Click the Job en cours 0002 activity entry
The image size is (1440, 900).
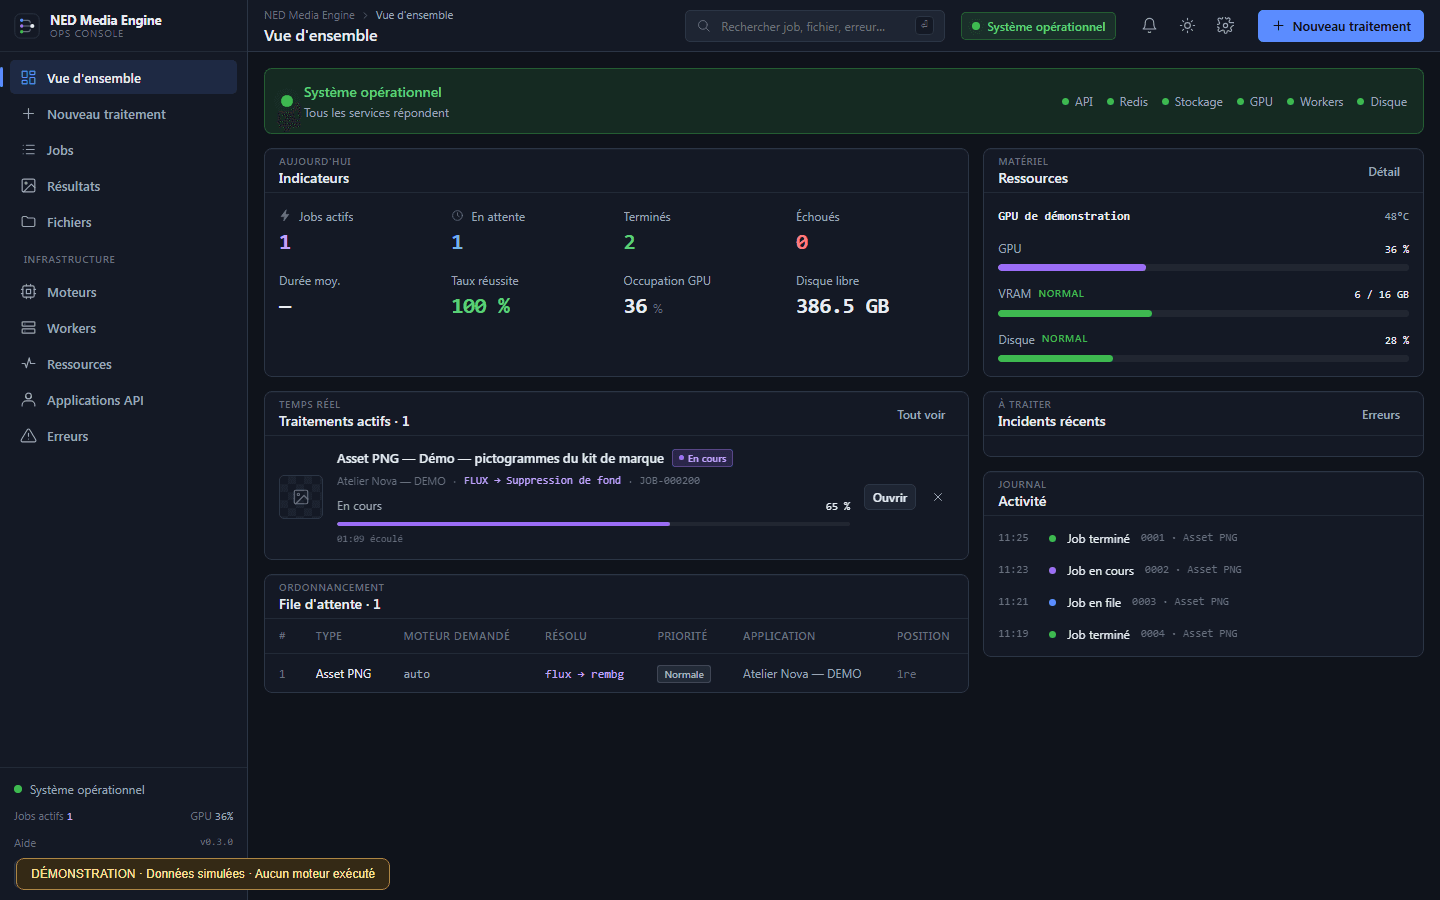(1203, 570)
